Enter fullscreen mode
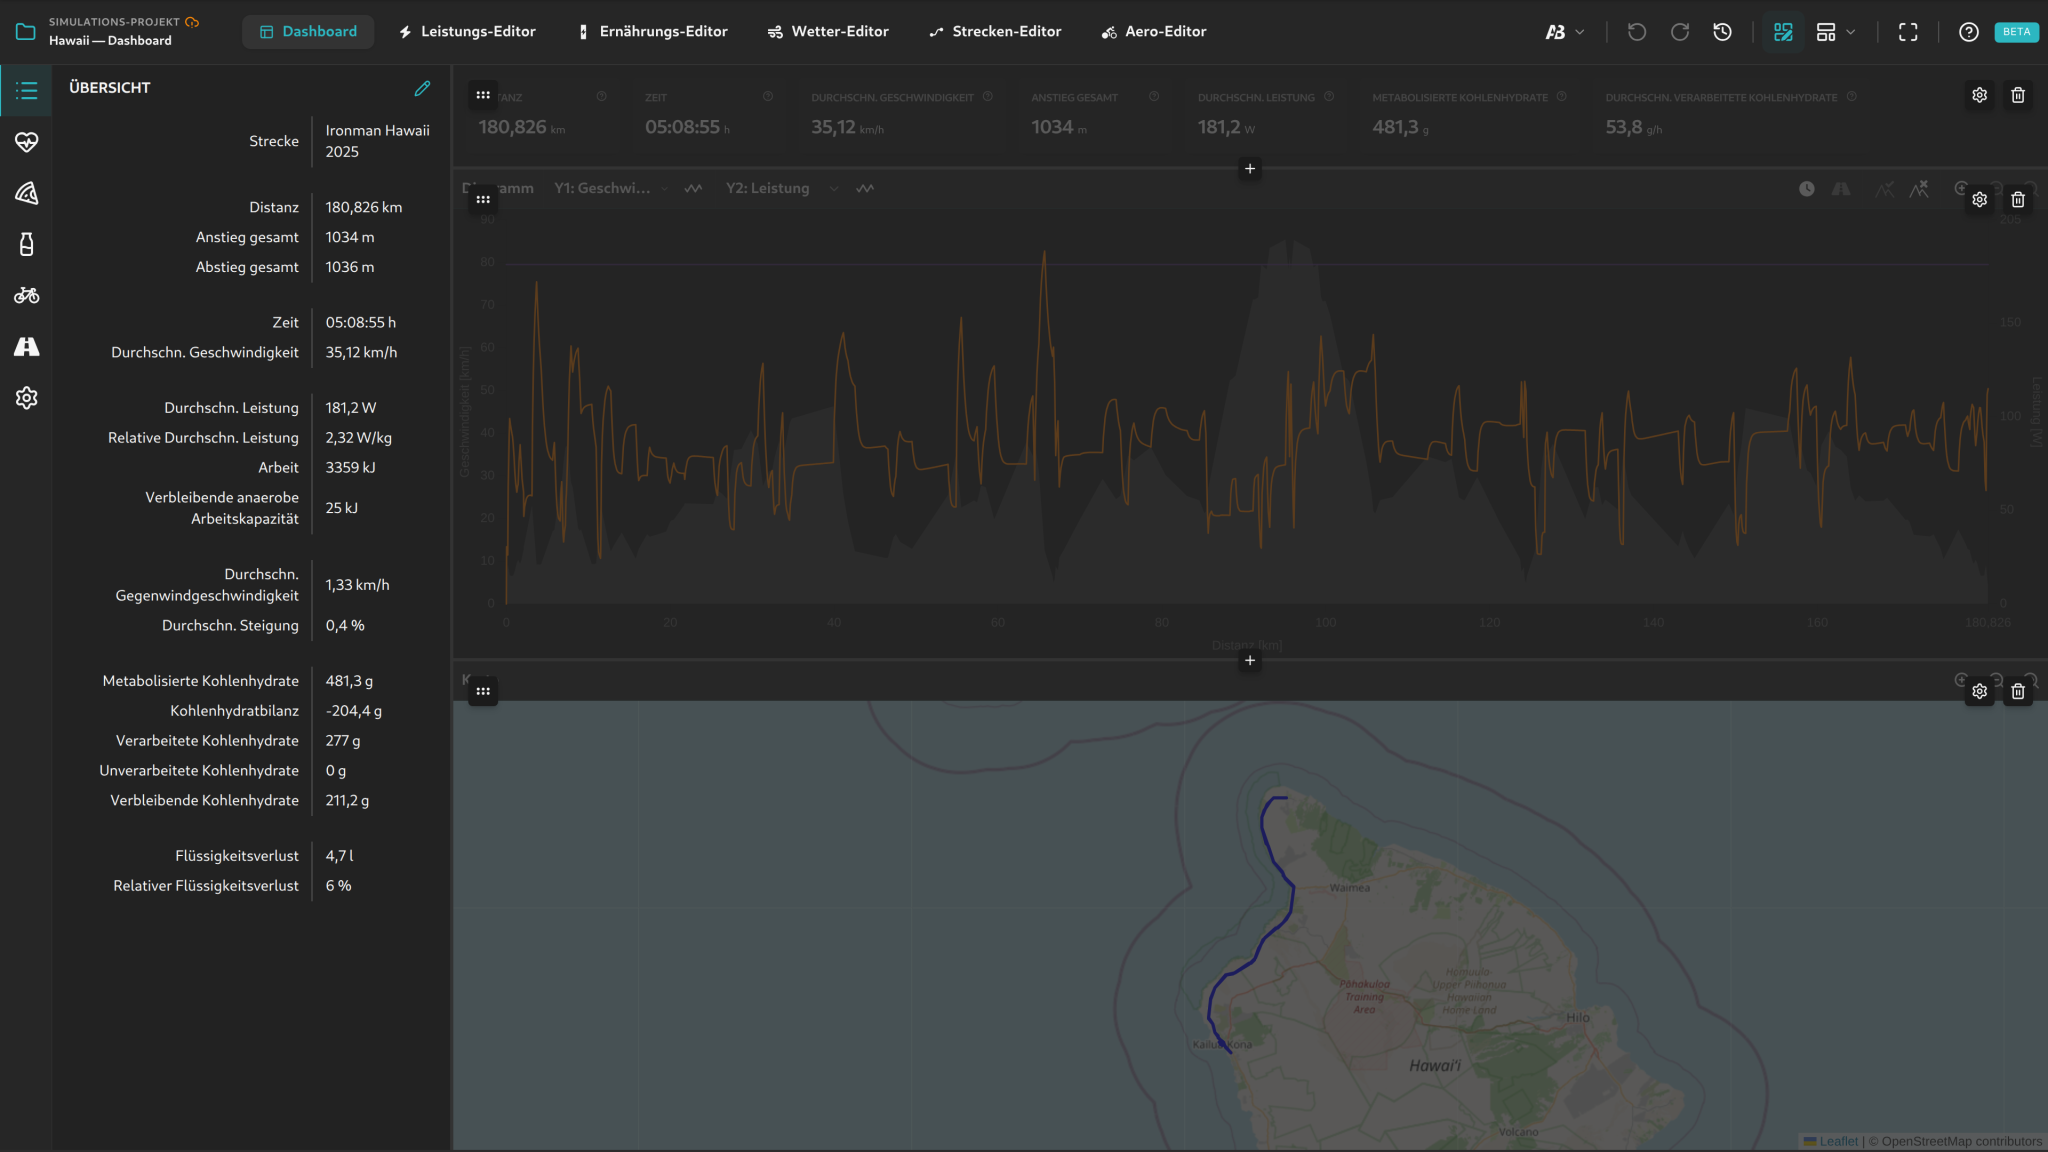Screen dimensions: 2048x1152 click(x=1908, y=32)
